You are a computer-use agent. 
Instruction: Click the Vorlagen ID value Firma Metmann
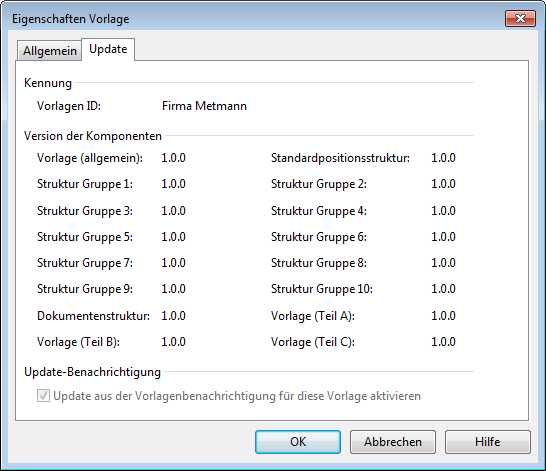204,106
